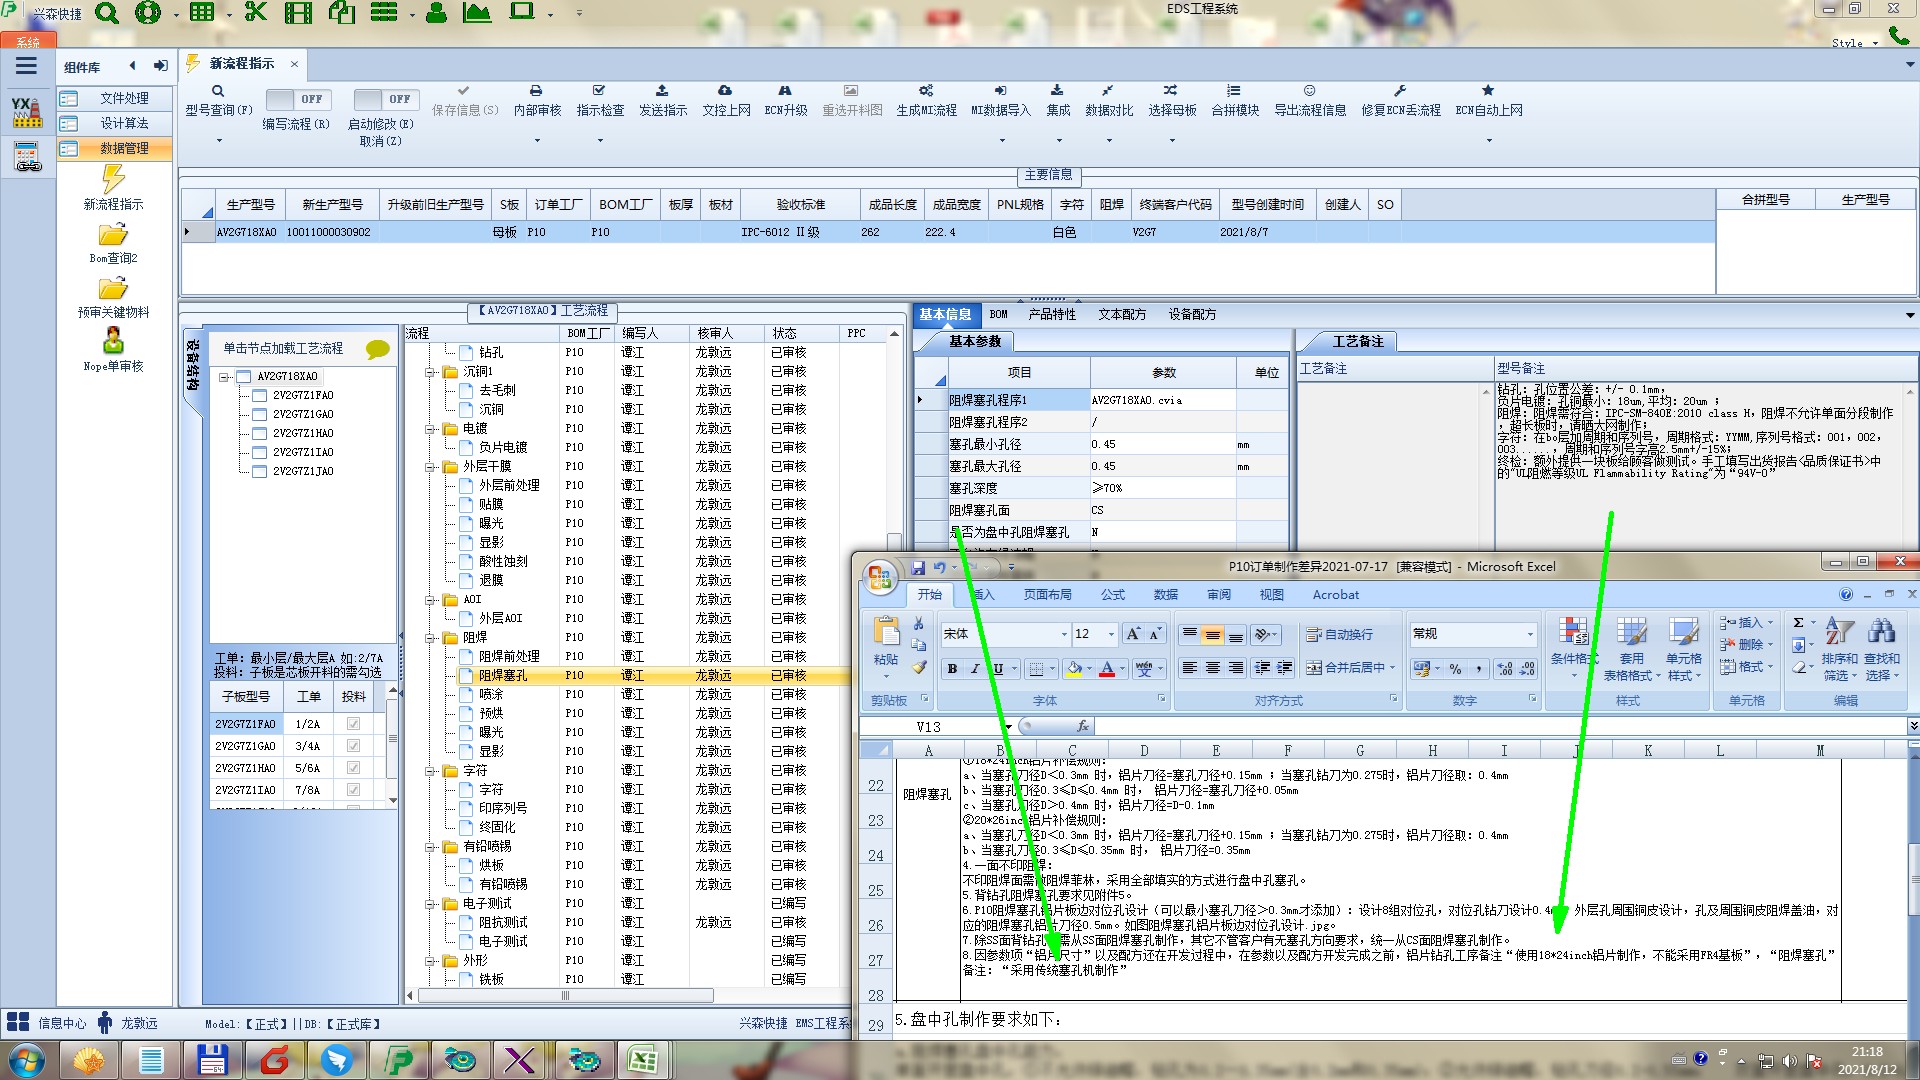This screenshot has height=1080, width=1920.
Task: Click the Excel font color red A
Action: 1107,669
